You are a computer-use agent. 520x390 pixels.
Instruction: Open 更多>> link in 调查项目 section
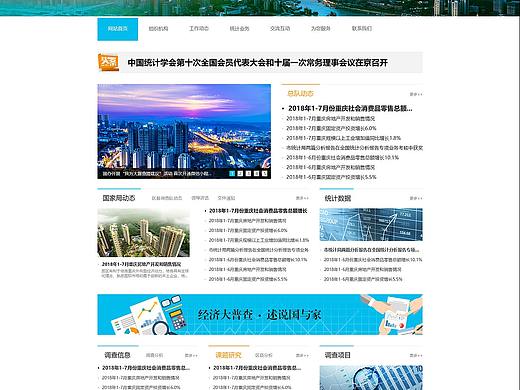coord(416,356)
